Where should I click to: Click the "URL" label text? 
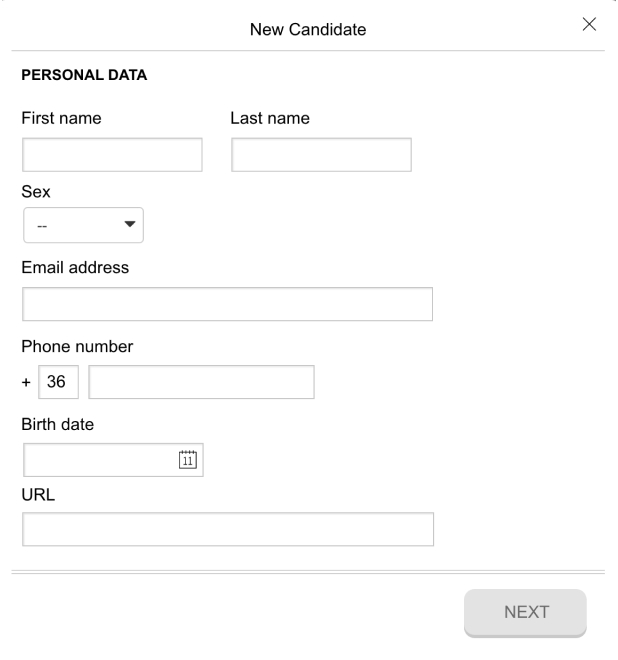pos(38,495)
